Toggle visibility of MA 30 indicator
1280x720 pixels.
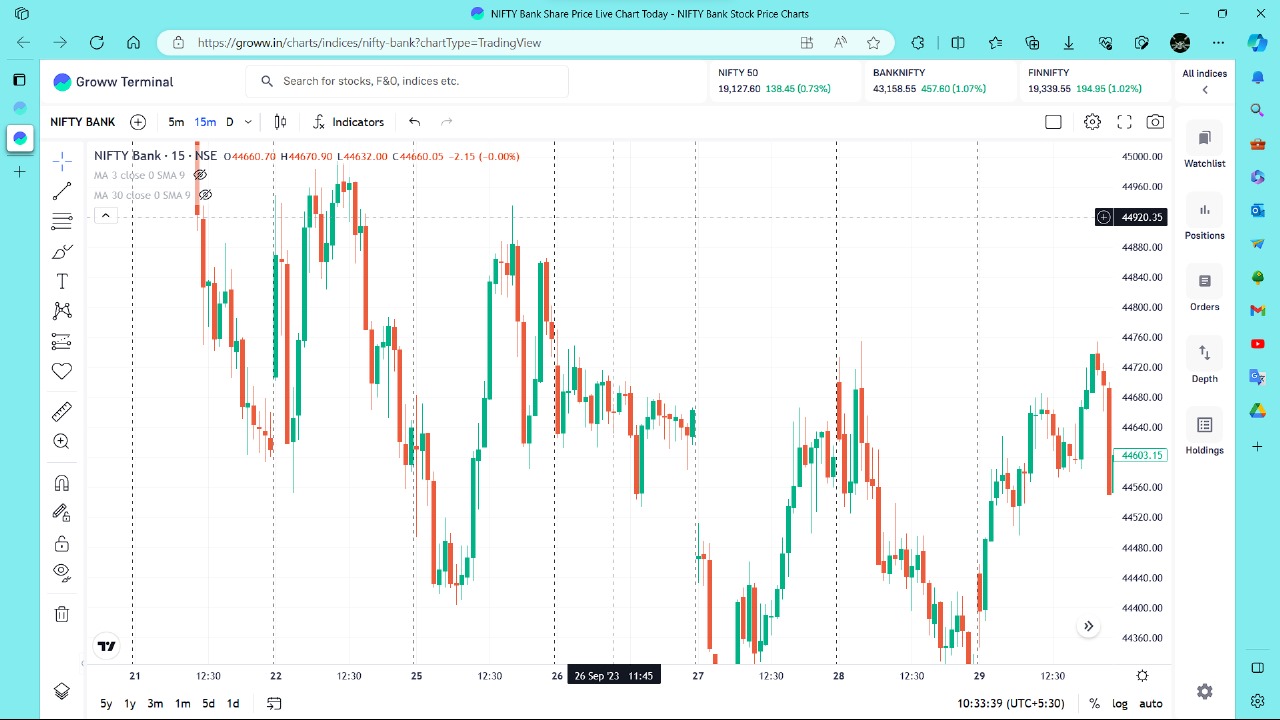205,195
